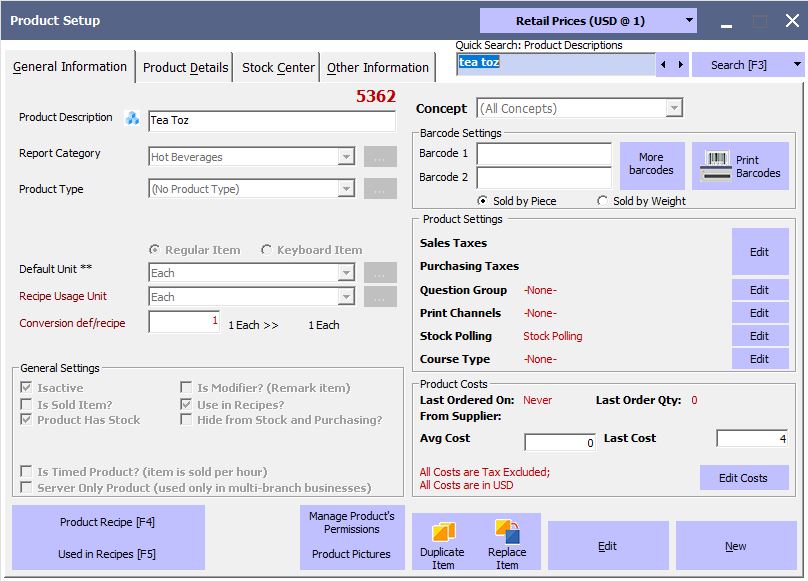Toggle the Isactive checkbox

26,387
